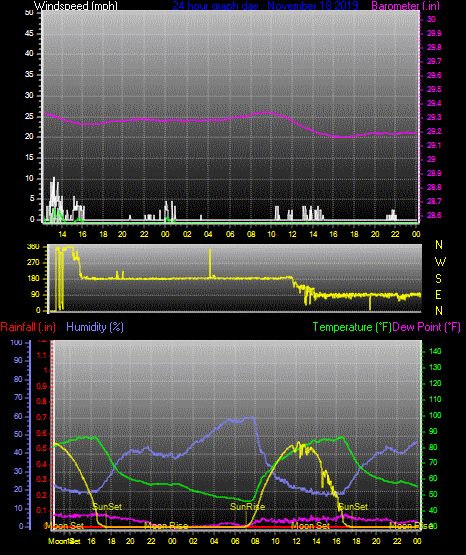Click the 100 temperature scale value
The image size is (466, 555).
(x=435, y=415)
